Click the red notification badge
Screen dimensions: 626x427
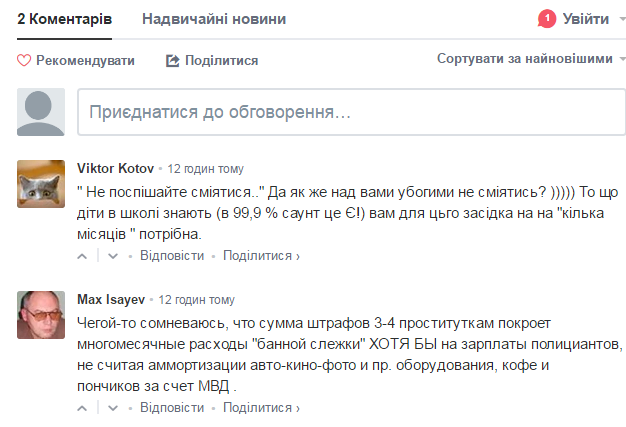click(x=546, y=19)
